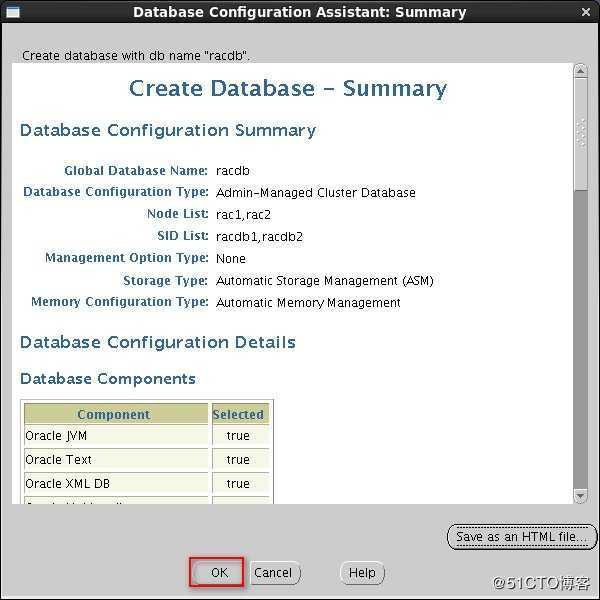Click the Node List label
Image resolution: width=600 pixels, height=600 pixels.
tap(178, 214)
